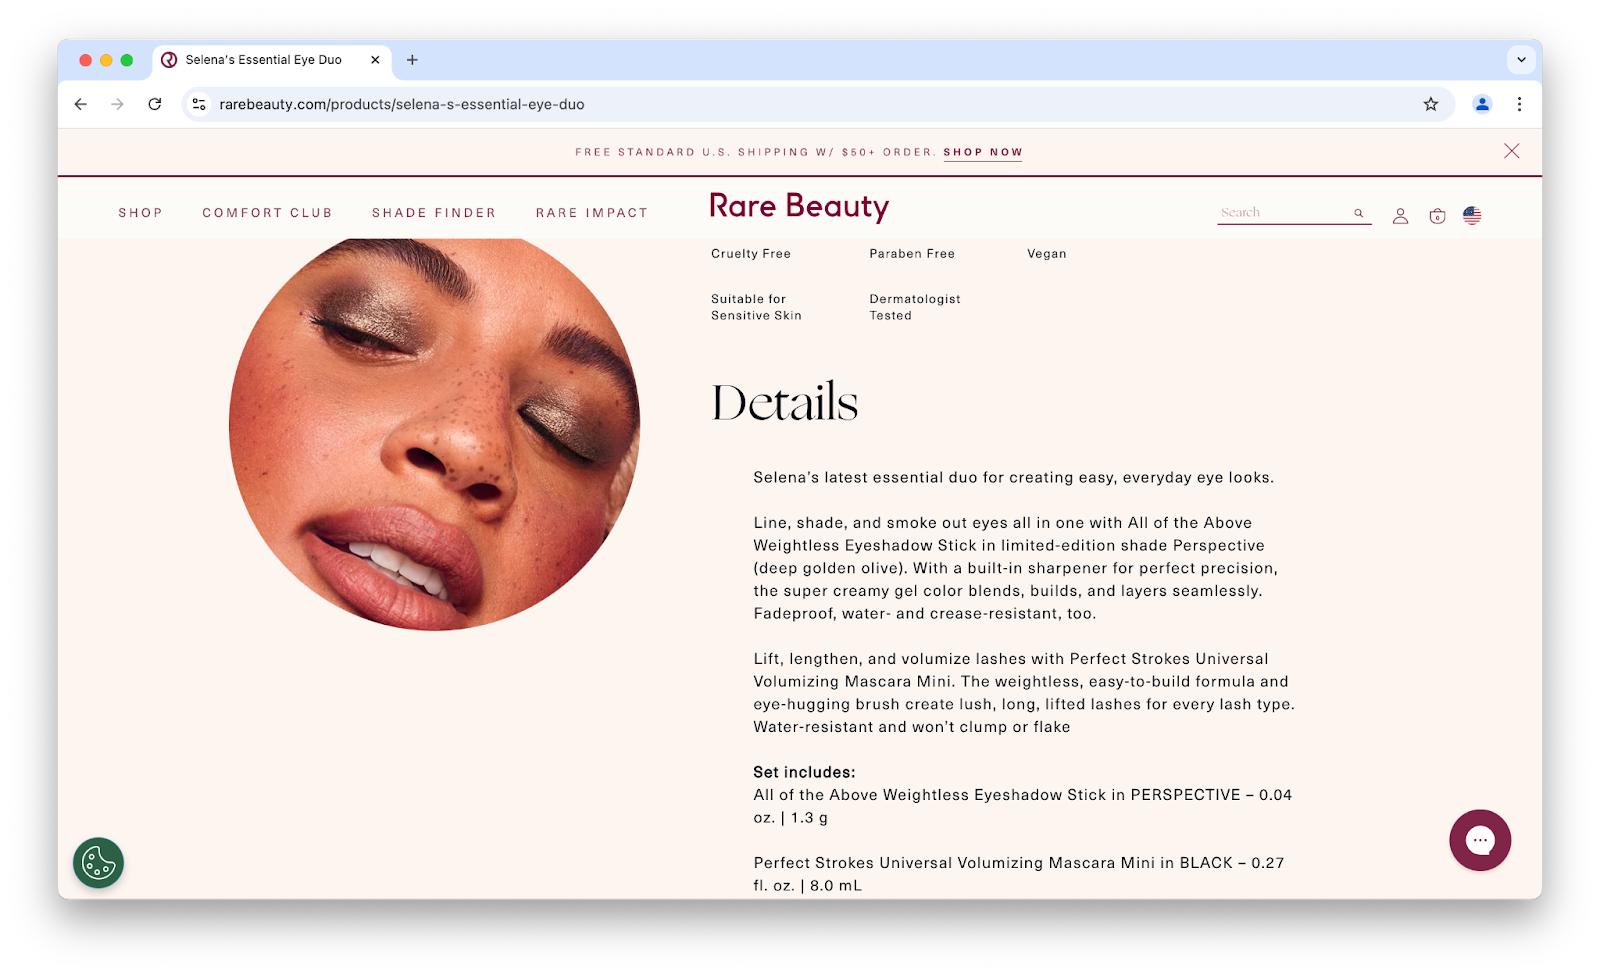Change region via the US flag icon
1600x975 pixels.
point(1472,215)
